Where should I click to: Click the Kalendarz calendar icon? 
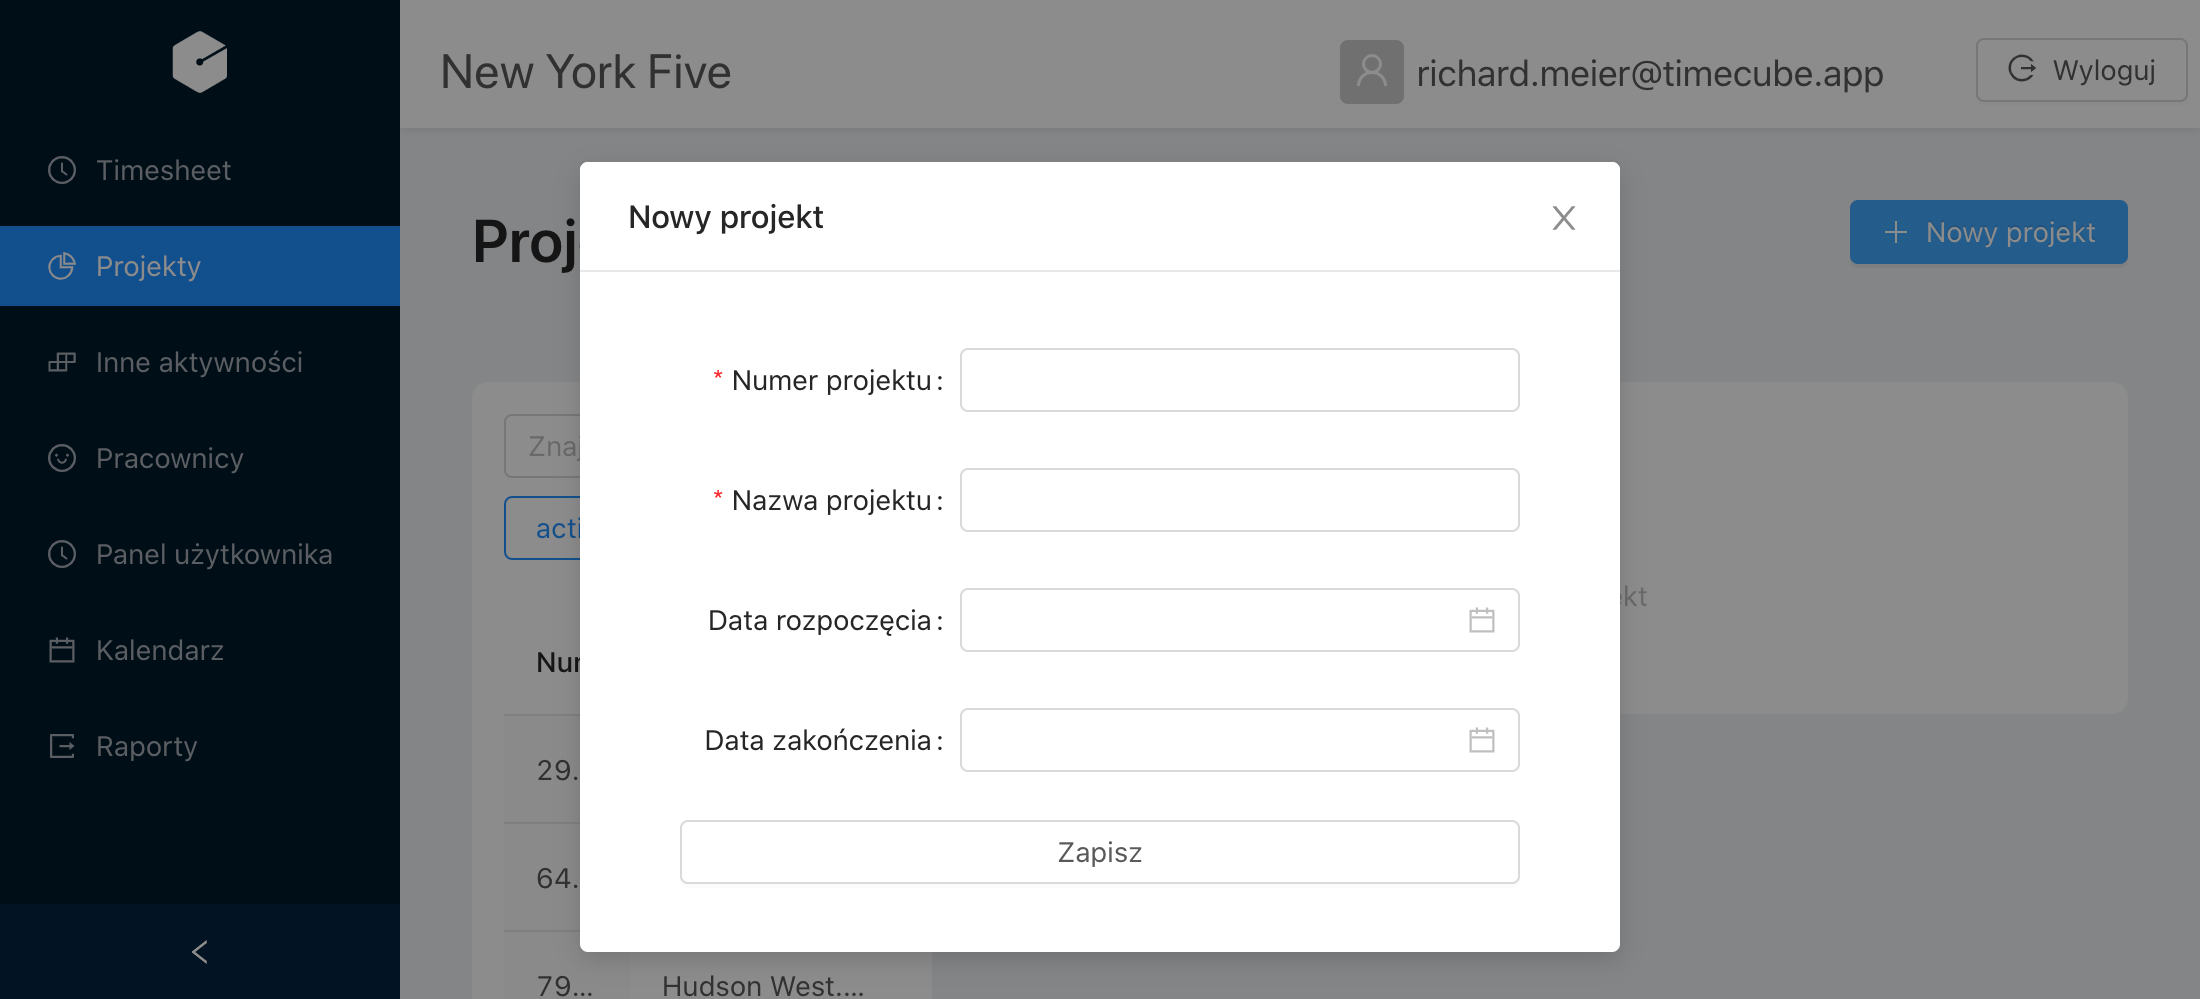click(x=62, y=650)
